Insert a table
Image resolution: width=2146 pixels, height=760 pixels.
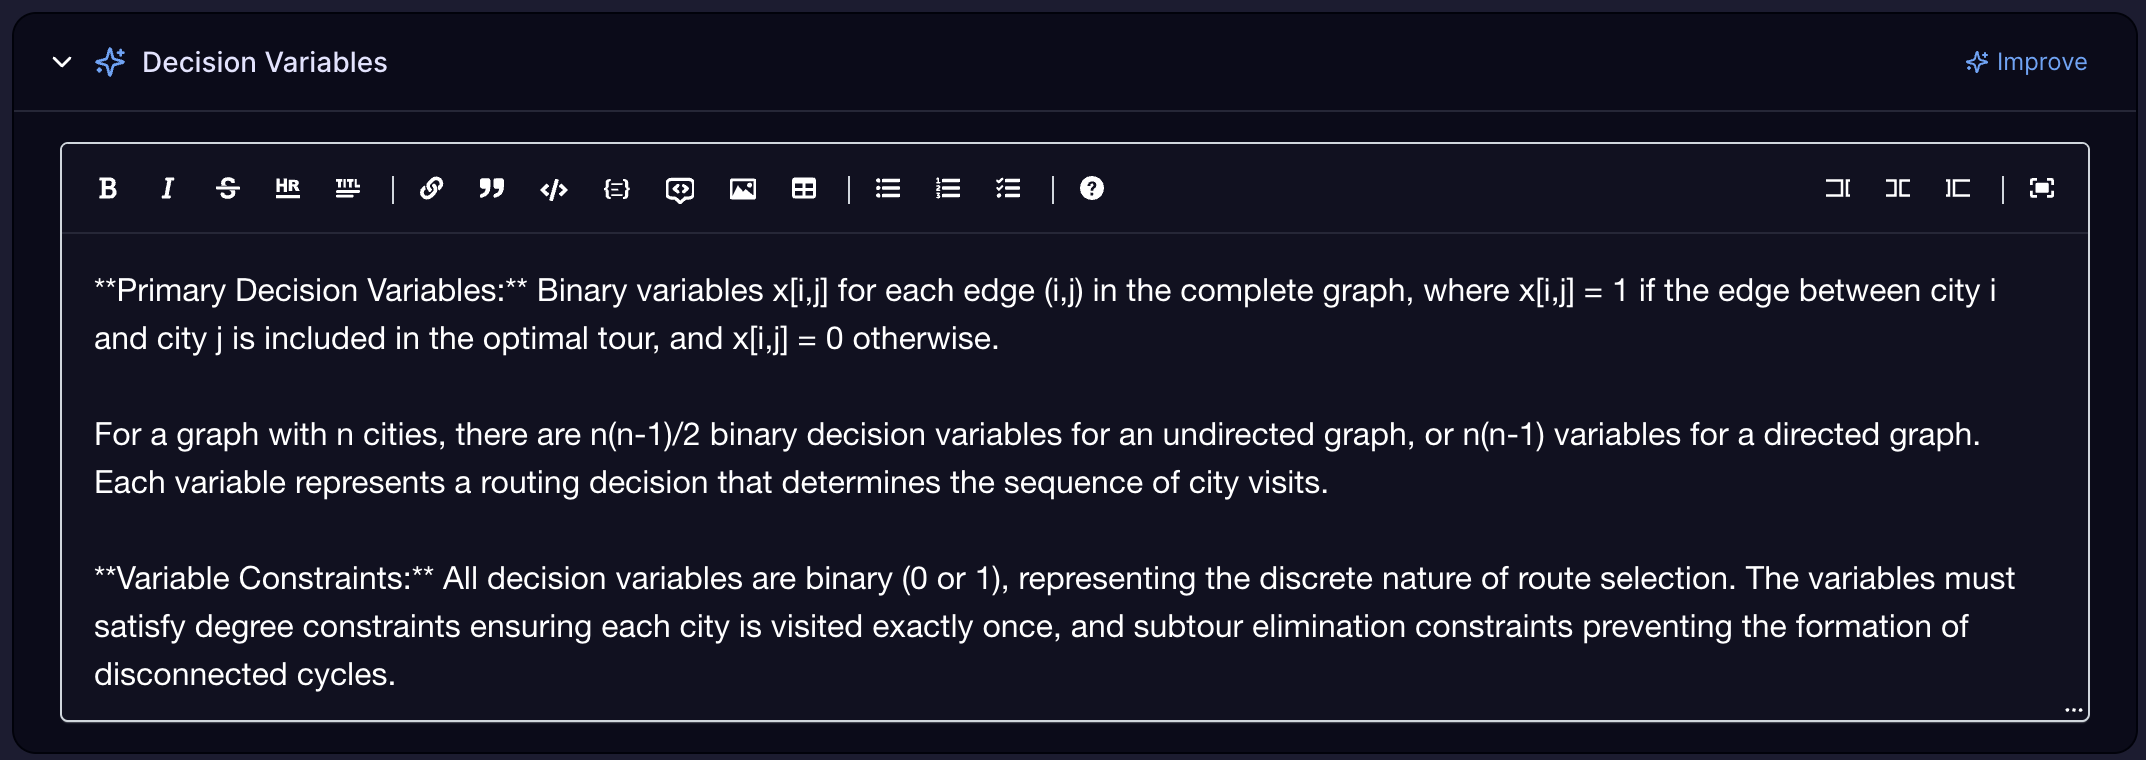click(806, 189)
